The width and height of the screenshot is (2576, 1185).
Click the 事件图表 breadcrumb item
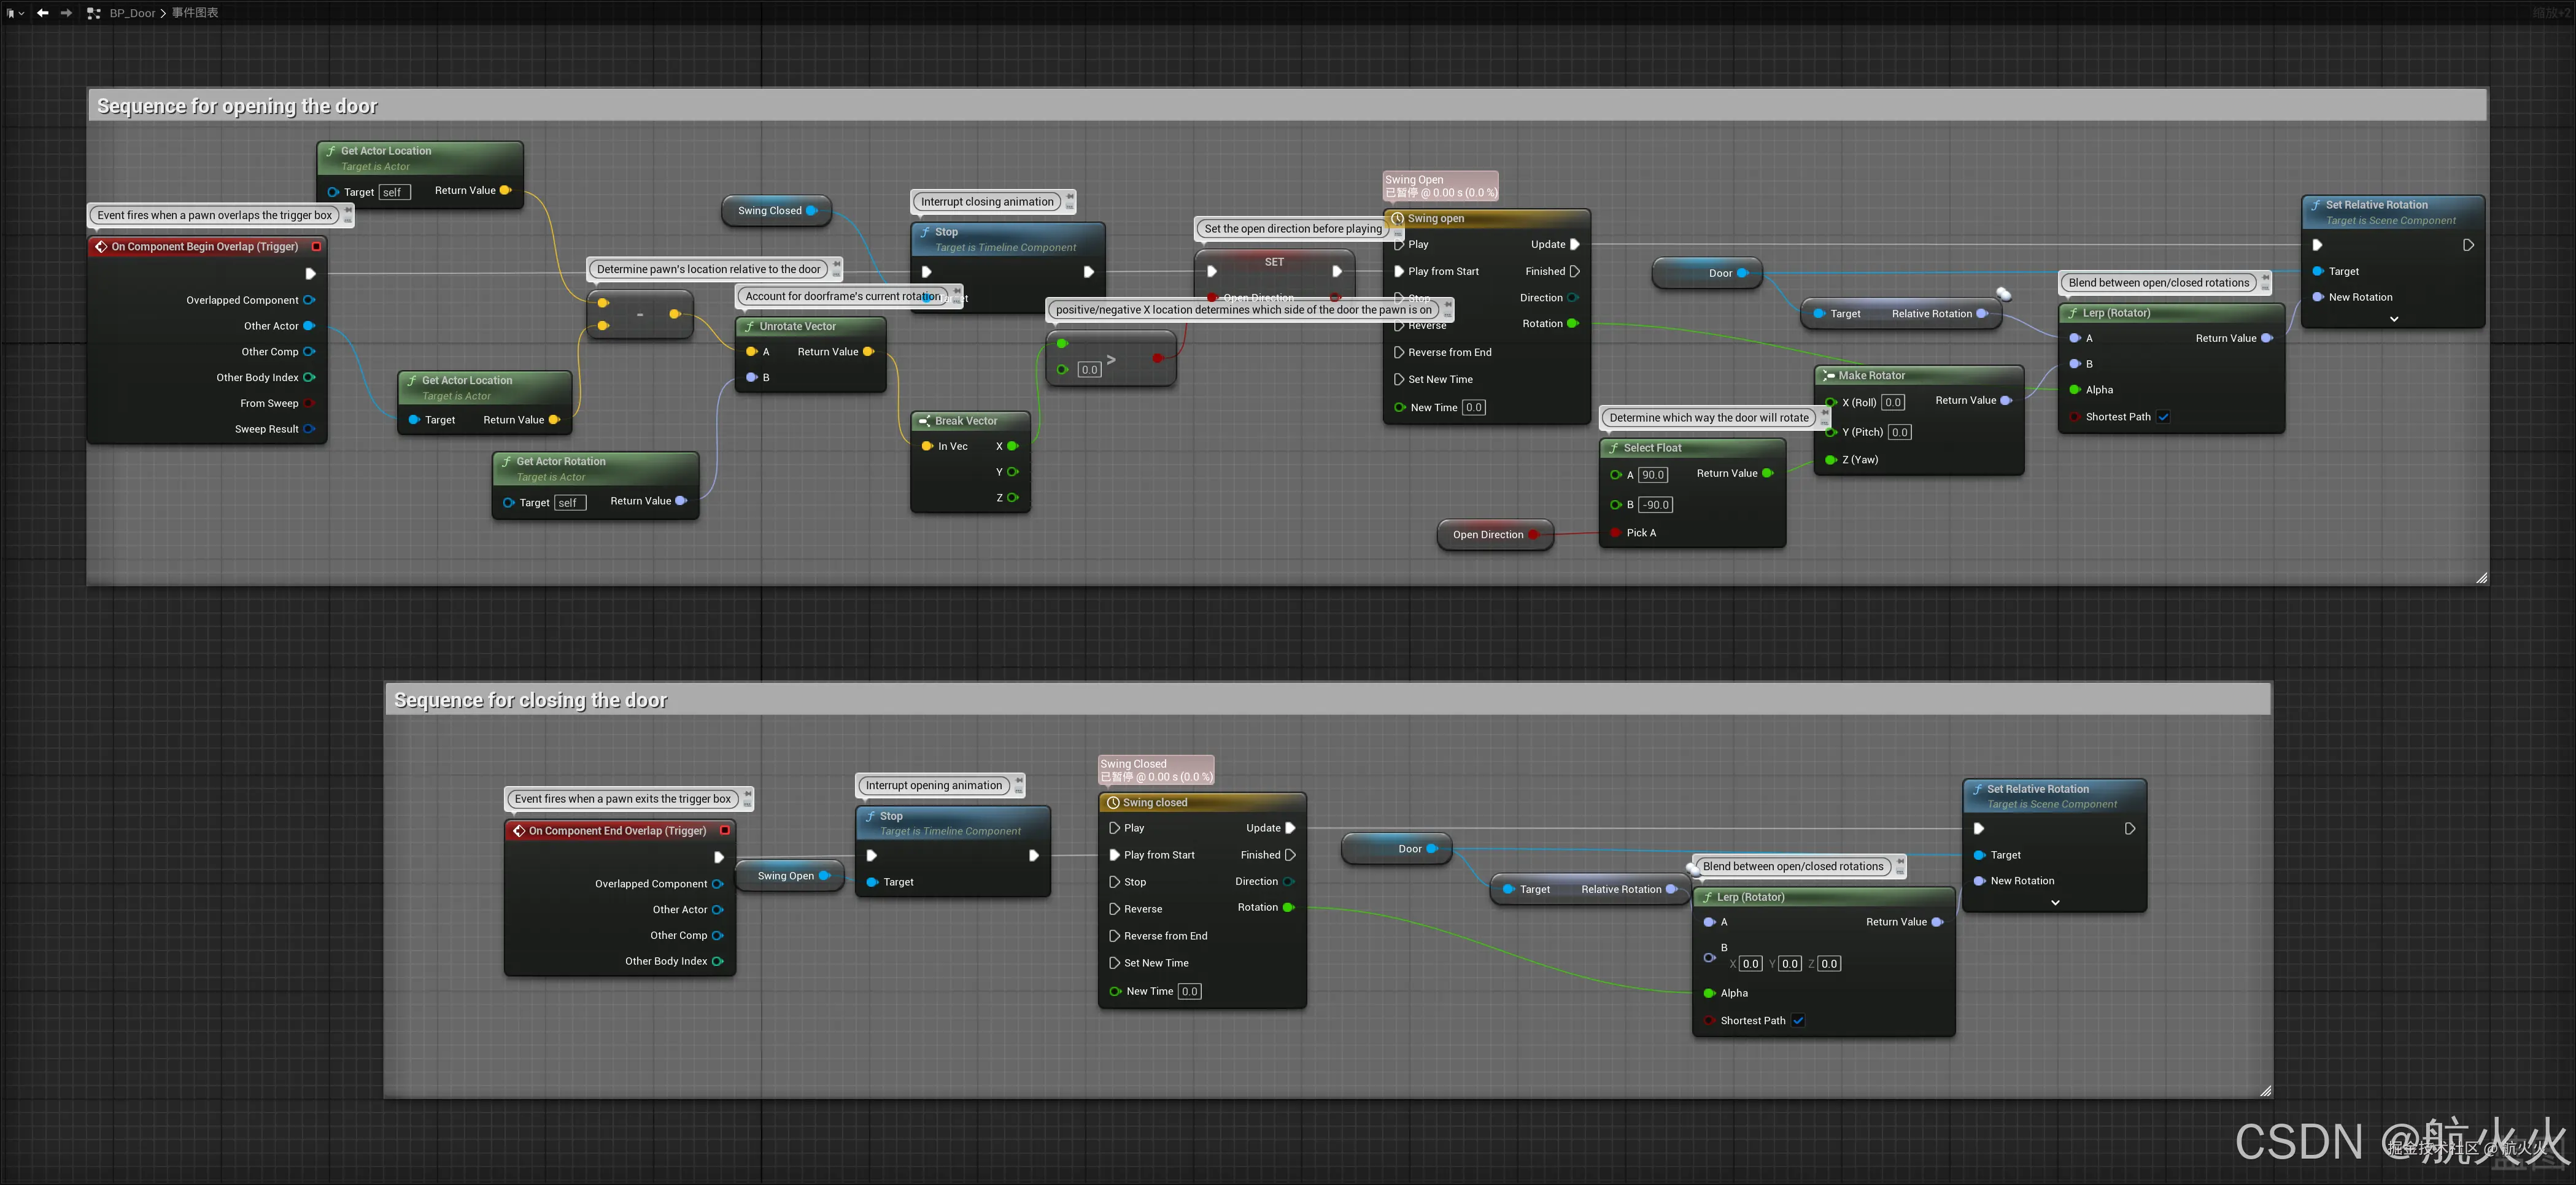click(x=195, y=13)
